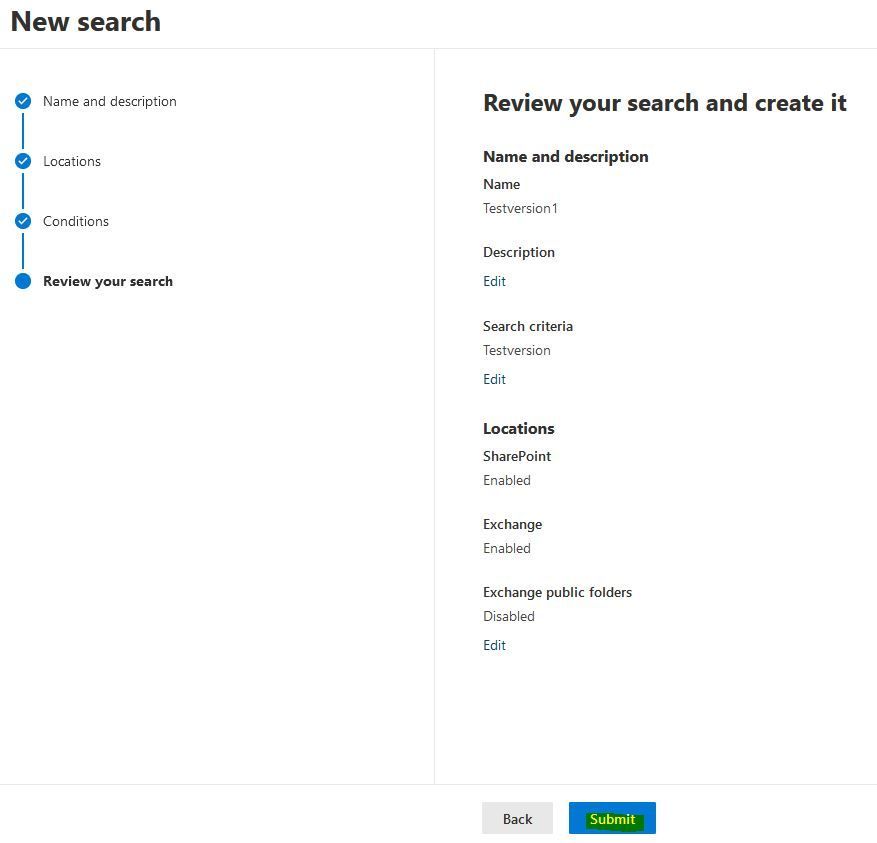The height and width of the screenshot is (843, 877).
Task: Click the Name and description step checkmark icon
Action: click(x=23, y=101)
